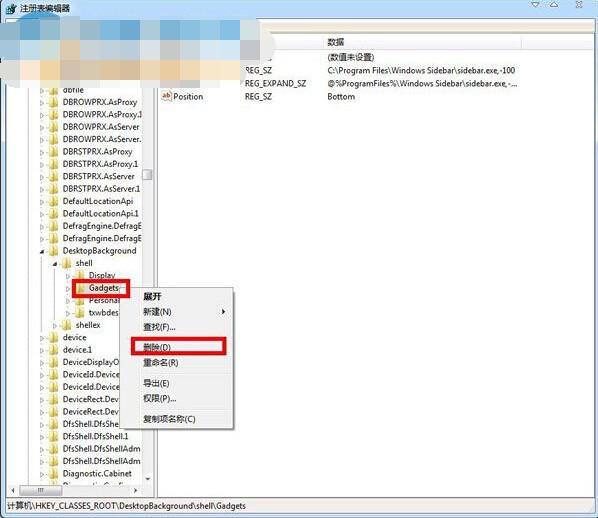Collapse the shell subkey node

[x=55, y=264]
